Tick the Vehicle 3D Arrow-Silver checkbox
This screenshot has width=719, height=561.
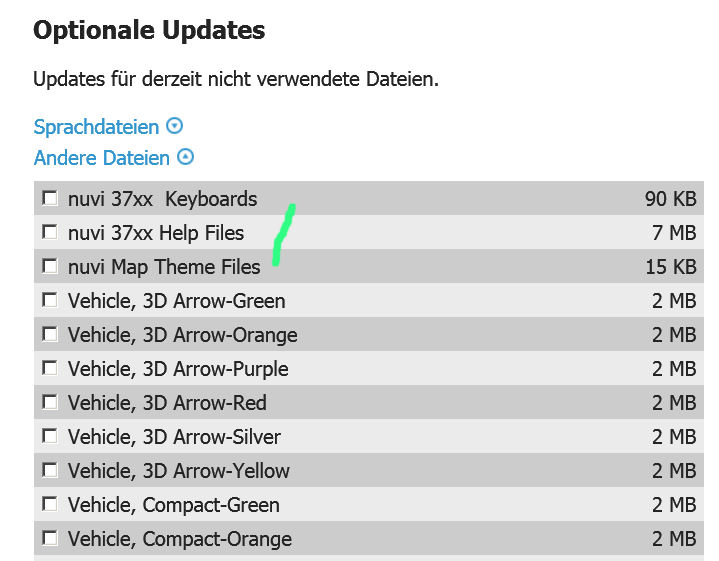coord(50,436)
